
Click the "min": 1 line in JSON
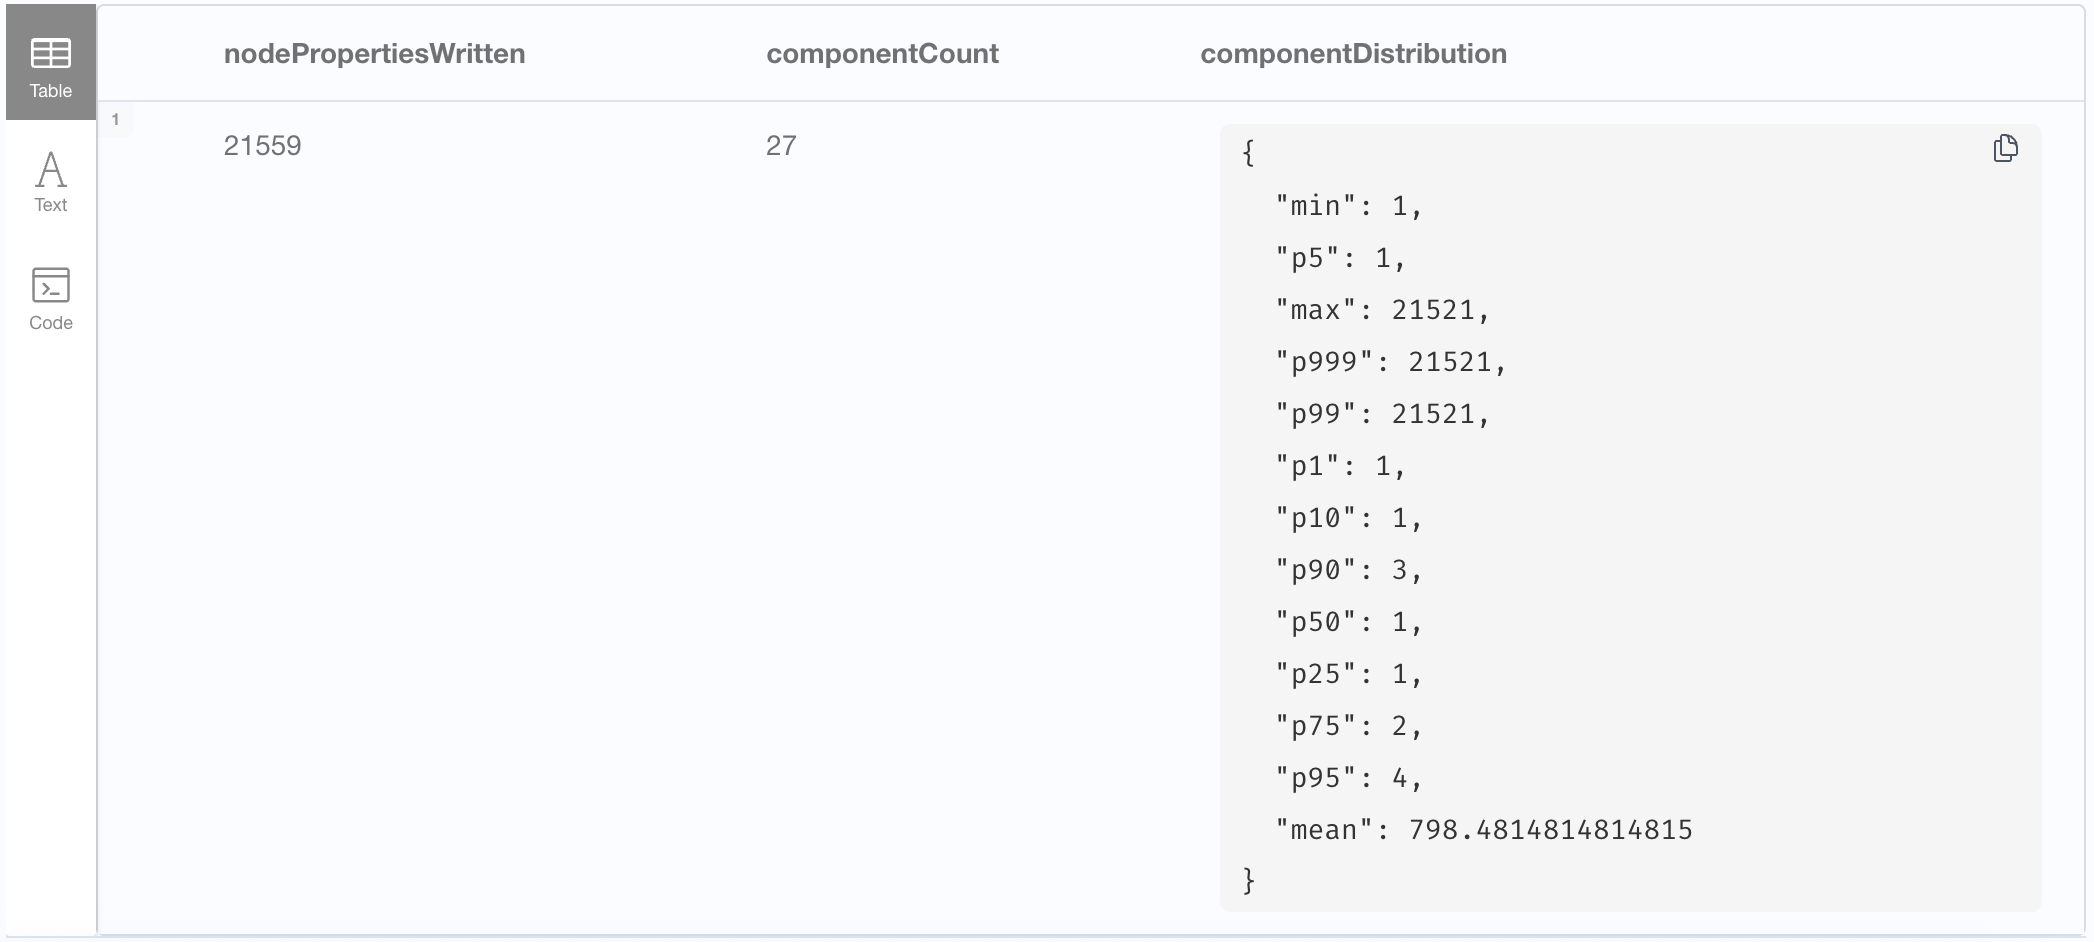point(1348,206)
